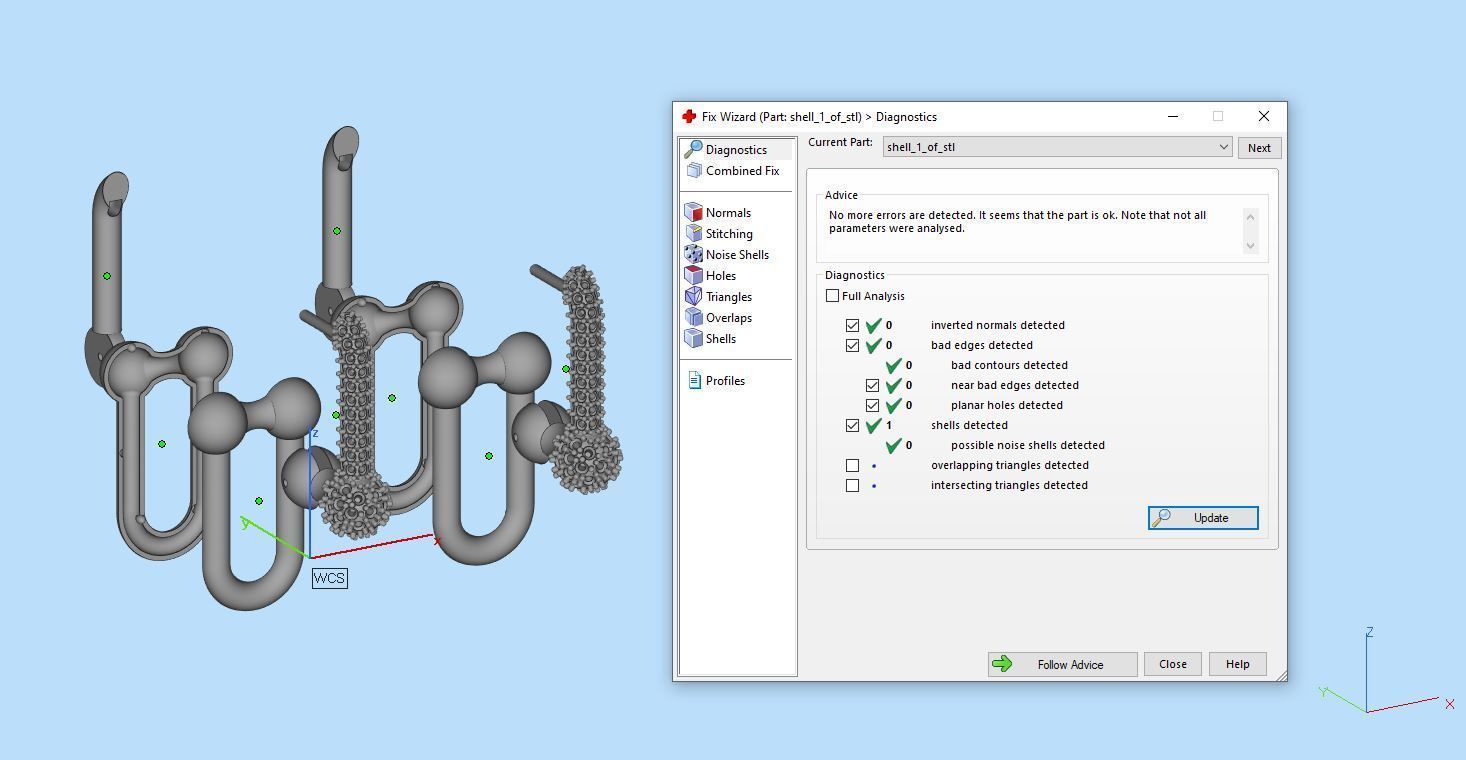Viewport: 1466px width, 760px height.
Task: Click the Help button
Action: (1237, 664)
